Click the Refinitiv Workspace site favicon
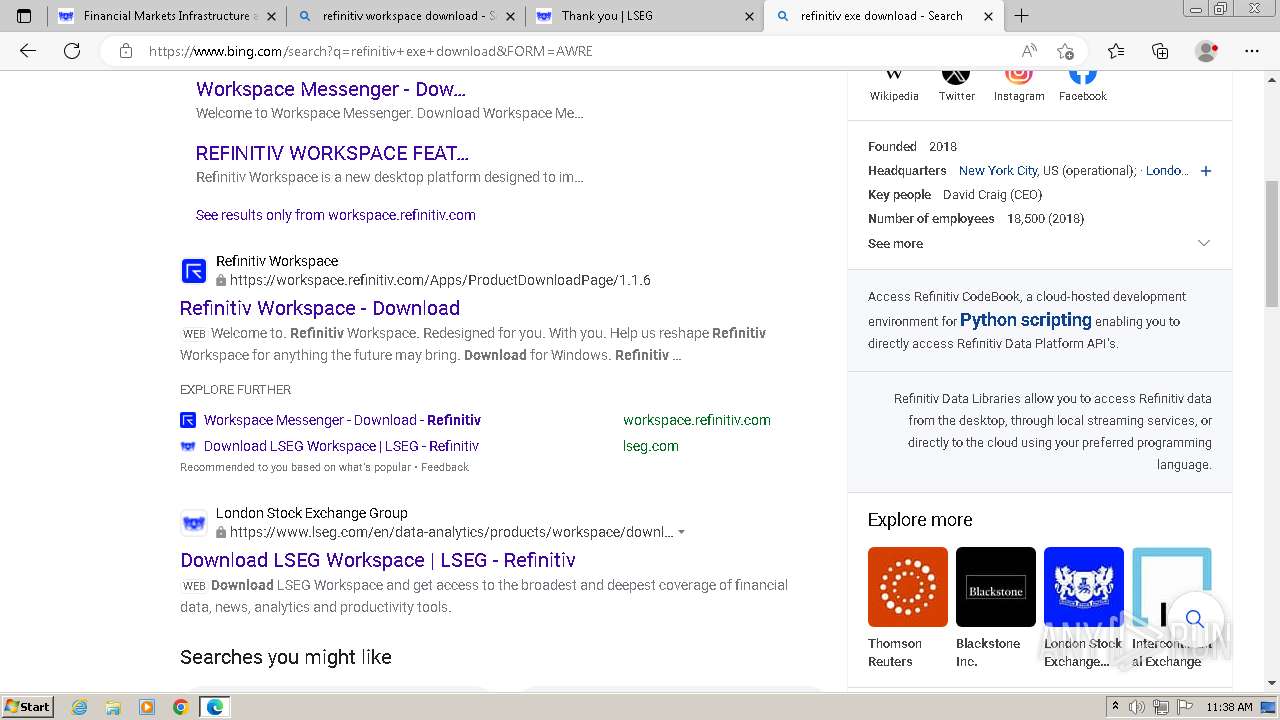Image resolution: width=1280 pixels, height=720 pixels. pos(194,271)
